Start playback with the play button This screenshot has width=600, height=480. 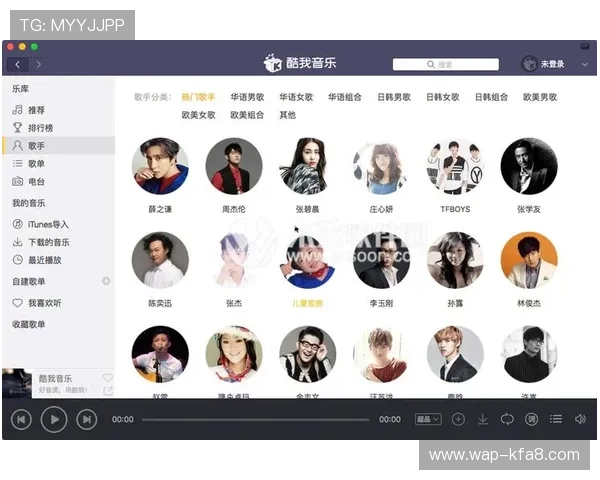(54, 420)
